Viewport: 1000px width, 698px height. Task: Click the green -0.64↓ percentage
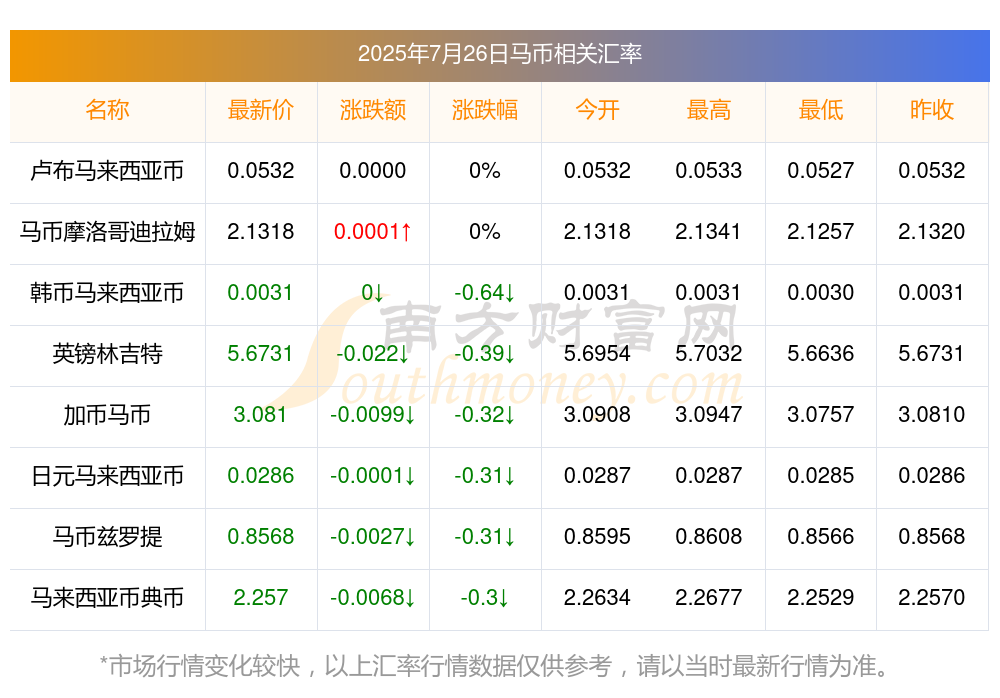point(485,292)
